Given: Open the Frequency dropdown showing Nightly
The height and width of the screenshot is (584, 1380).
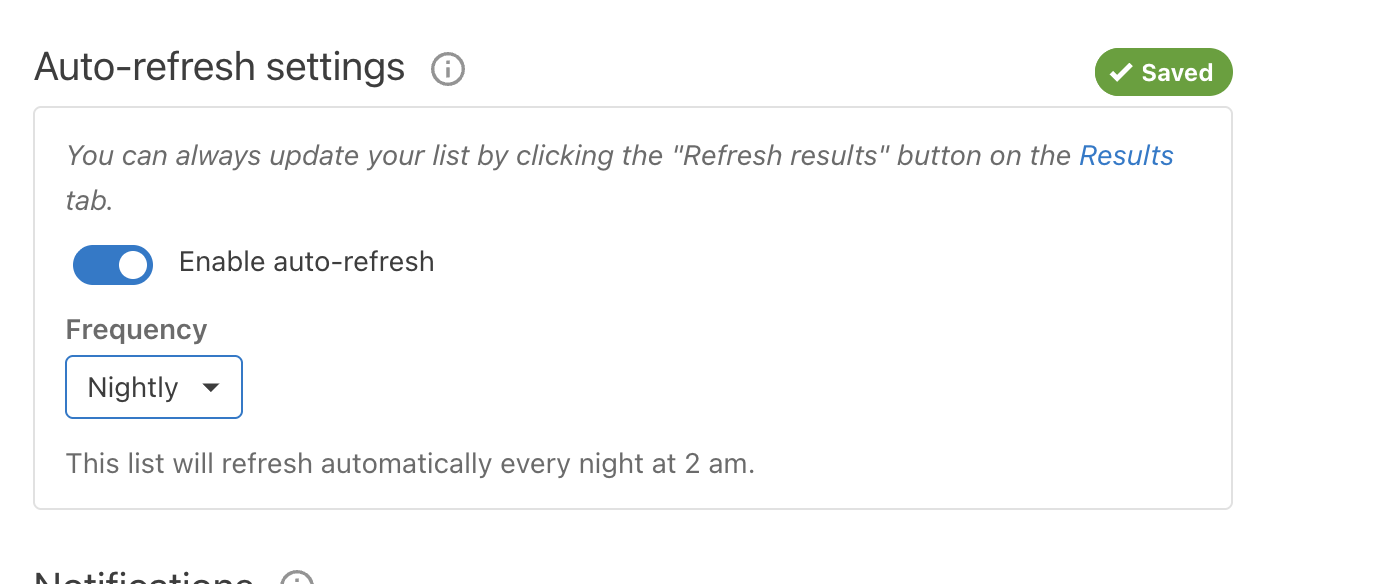Looking at the screenshot, I should tap(153, 386).
